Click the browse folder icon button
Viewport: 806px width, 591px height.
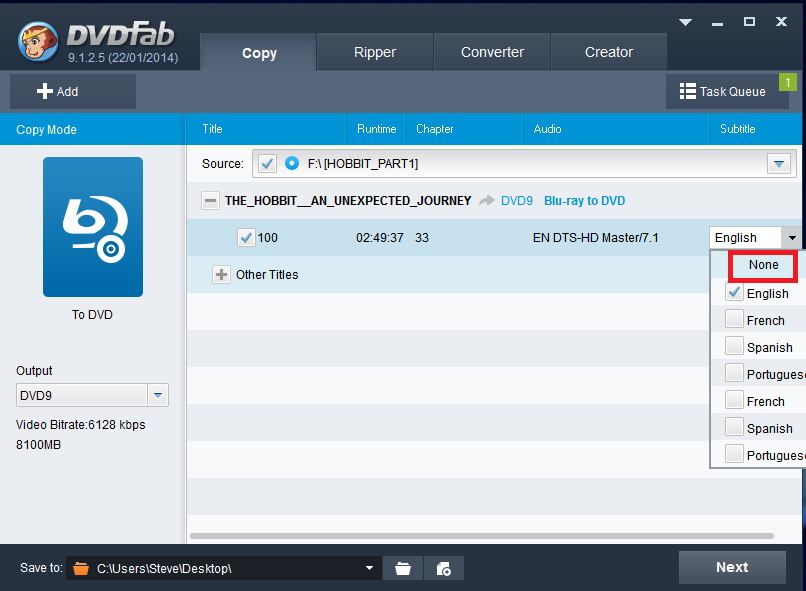403,568
